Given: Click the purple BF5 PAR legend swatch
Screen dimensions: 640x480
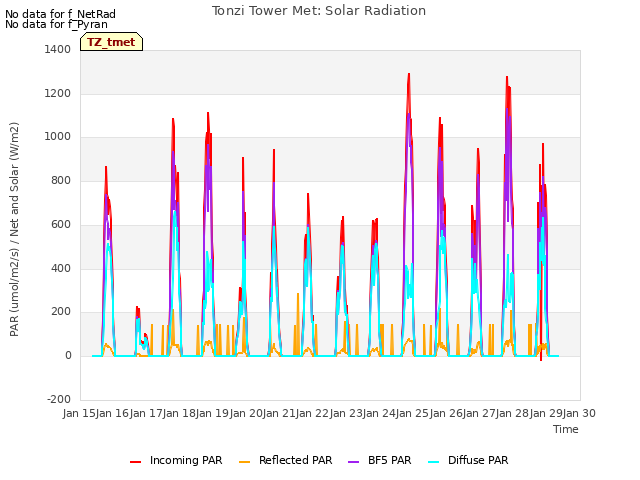Looking at the screenshot, I should click(353, 462).
